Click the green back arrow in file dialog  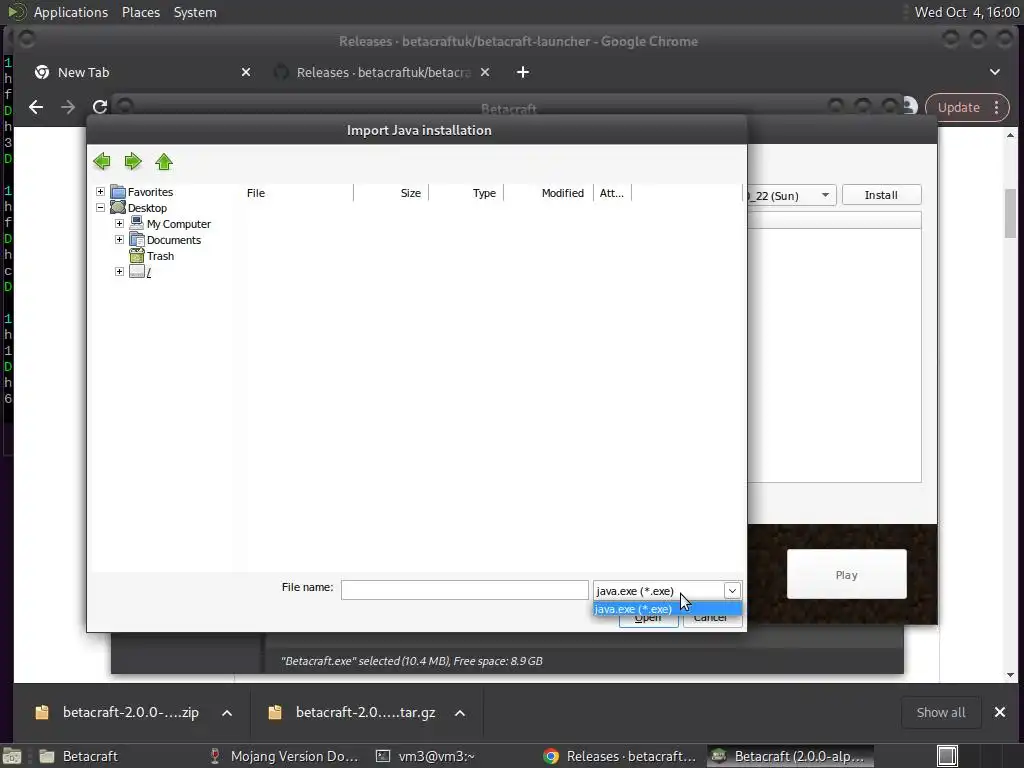coord(102,161)
